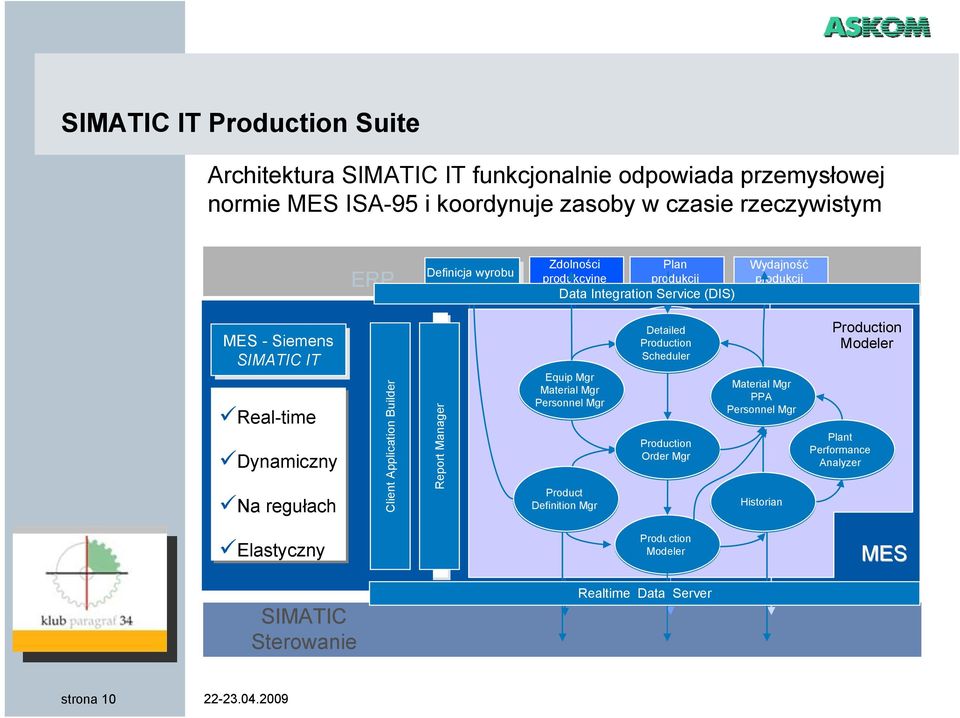960x718 pixels.
Task: Select the 'Plan produkcji' box
Action: tap(675, 271)
